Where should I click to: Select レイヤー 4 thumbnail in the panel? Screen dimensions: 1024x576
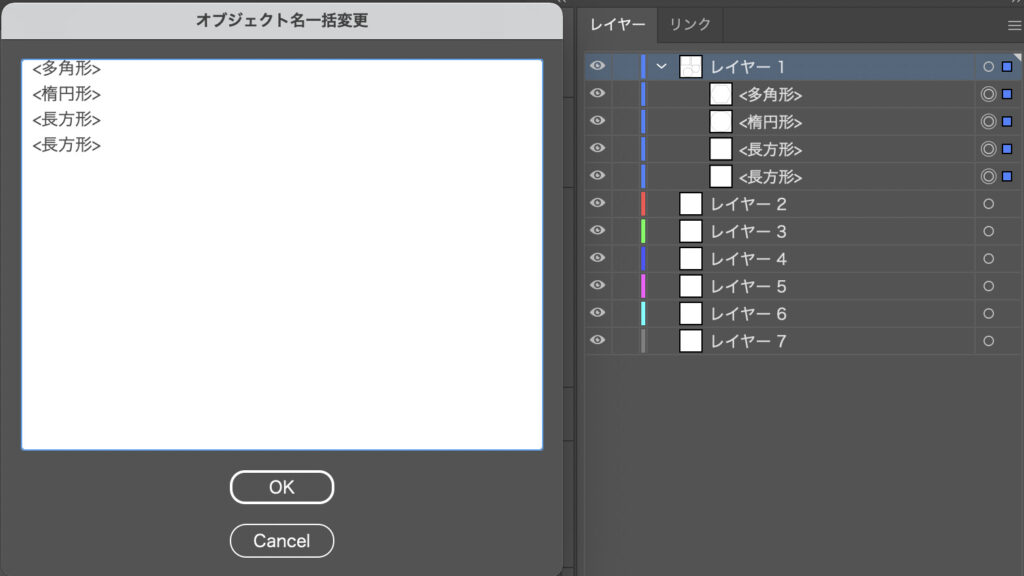coord(691,259)
